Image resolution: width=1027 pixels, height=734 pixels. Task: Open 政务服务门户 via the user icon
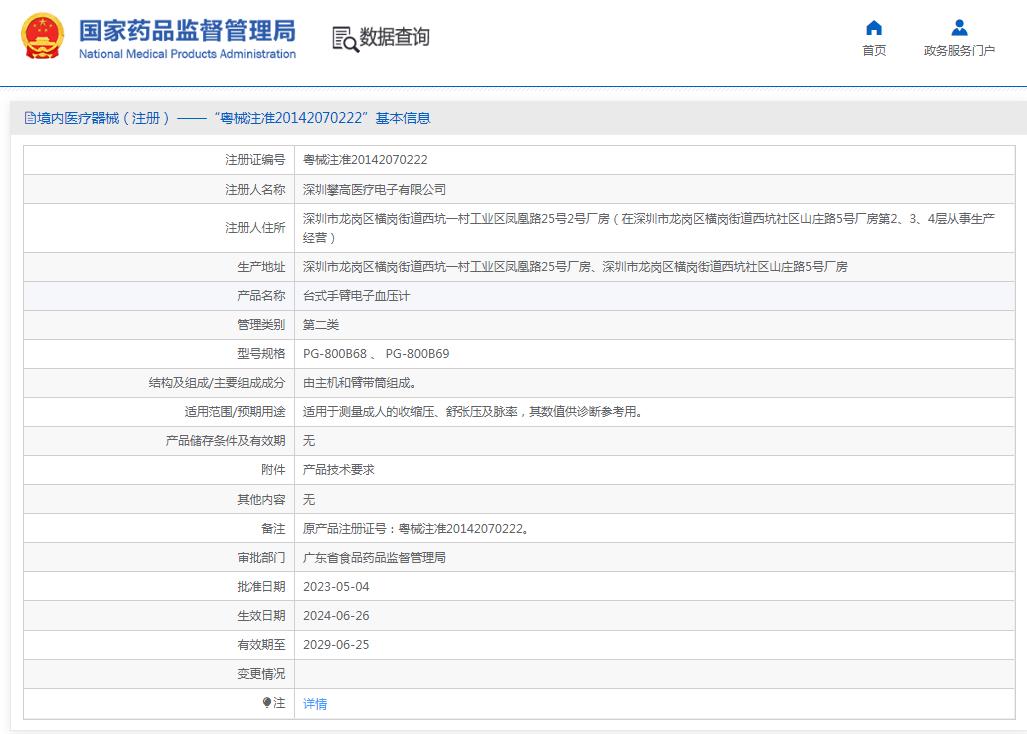(x=960, y=28)
